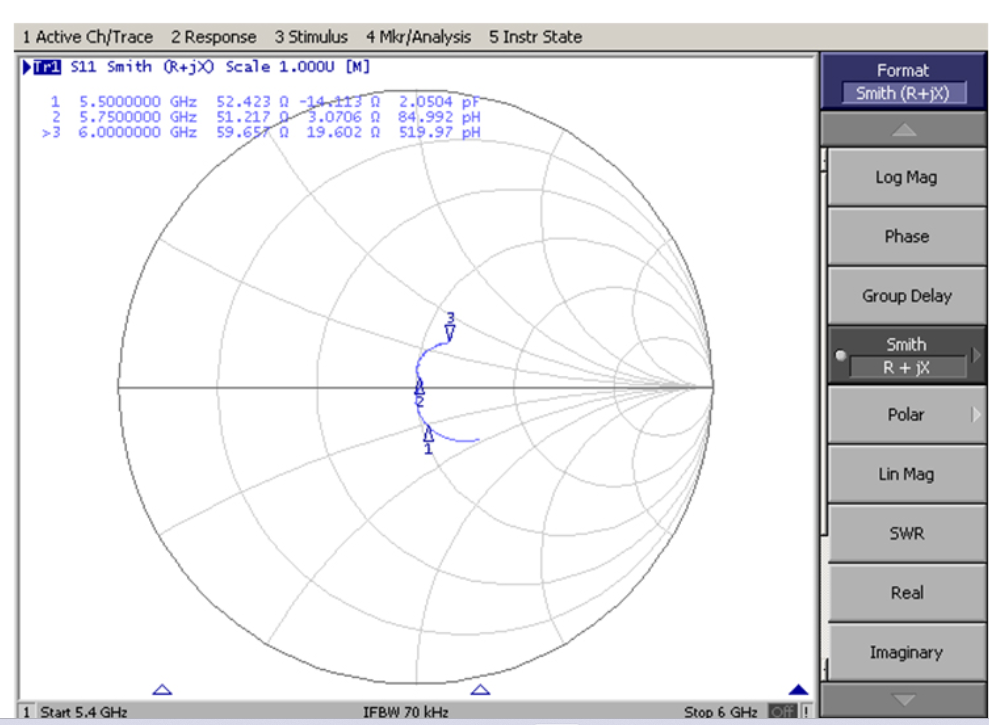Click the Off indicator in status bar

783,712
